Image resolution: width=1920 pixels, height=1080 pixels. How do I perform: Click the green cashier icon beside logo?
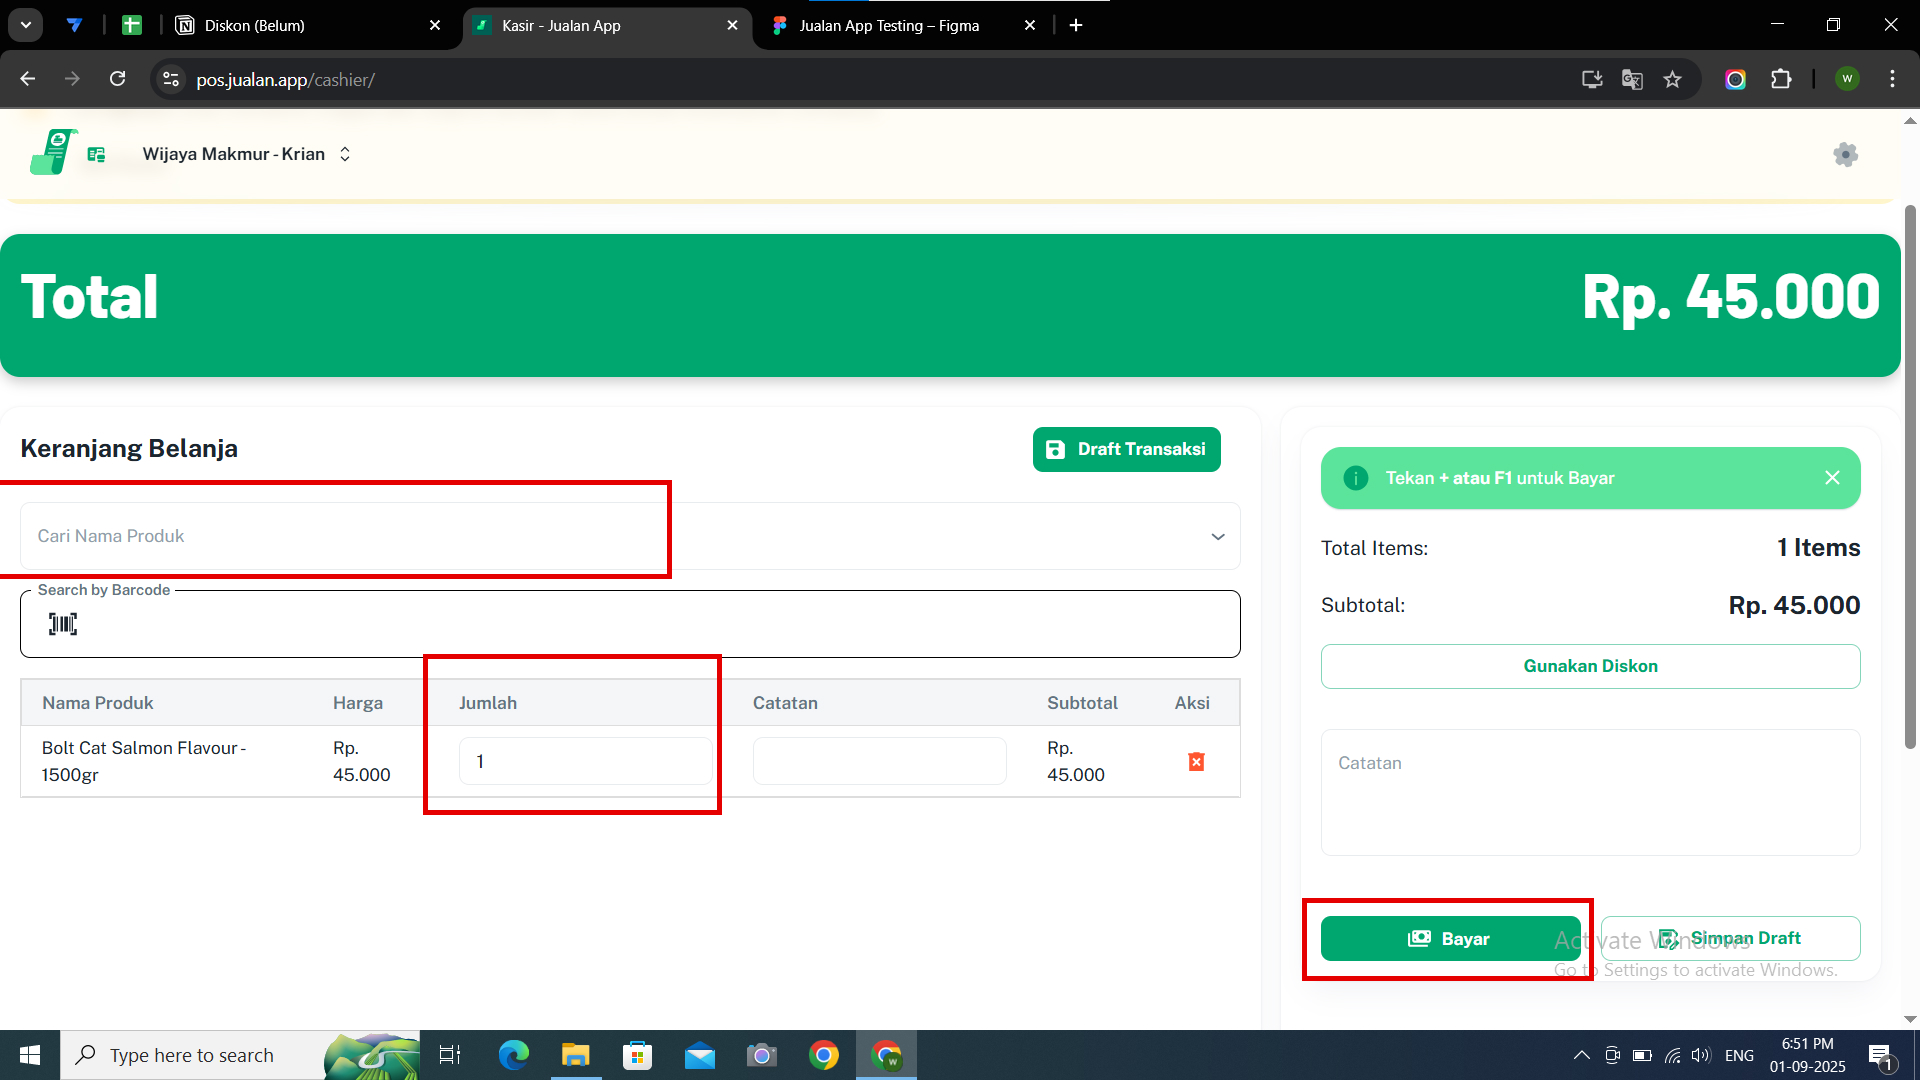click(x=96, y=154)
